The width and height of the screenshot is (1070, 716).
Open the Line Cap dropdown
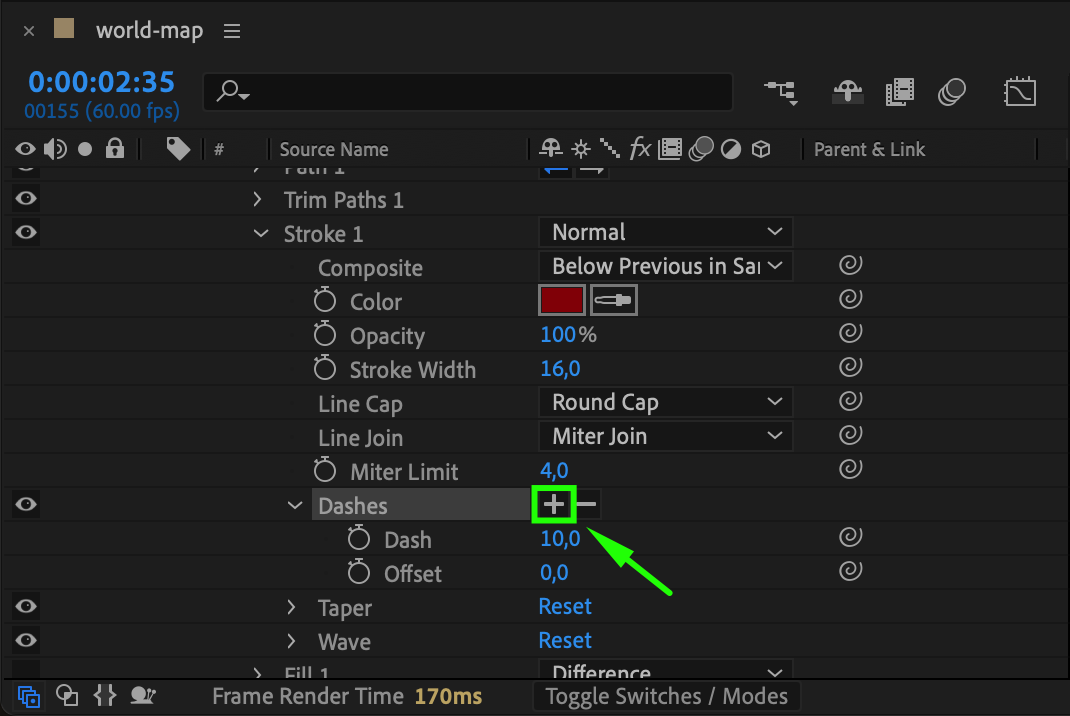pos(666,403)
